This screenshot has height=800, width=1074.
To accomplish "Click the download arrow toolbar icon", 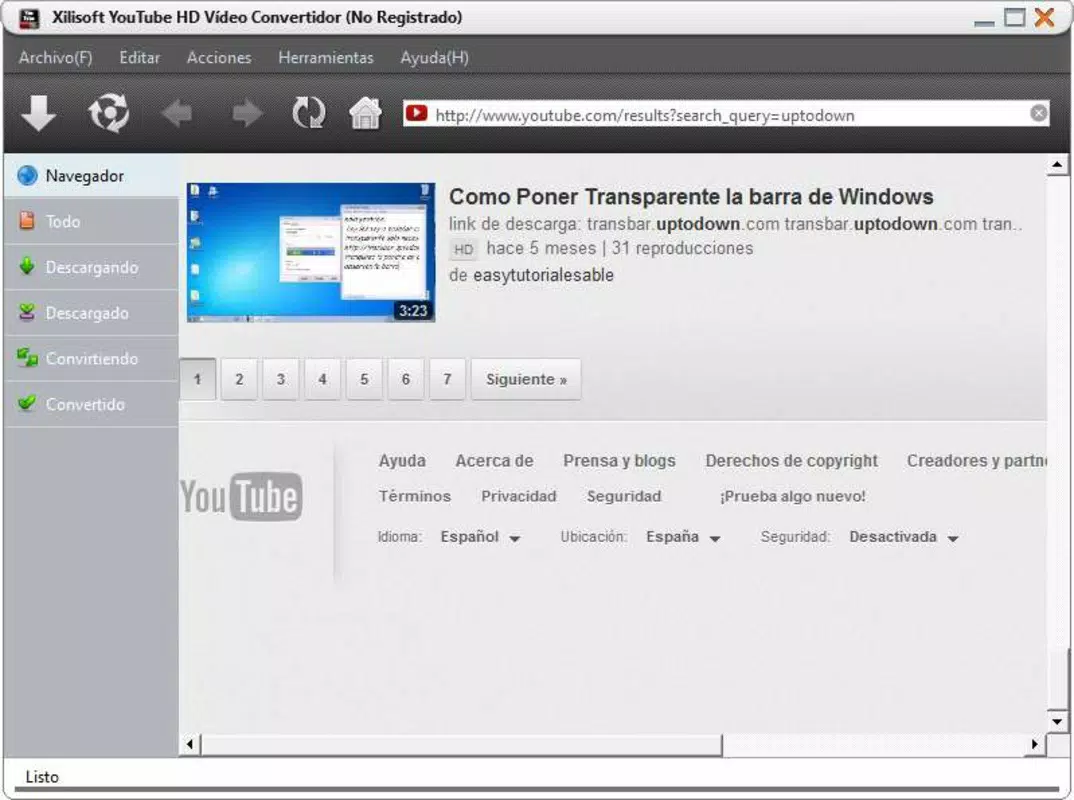I will 38,112.
